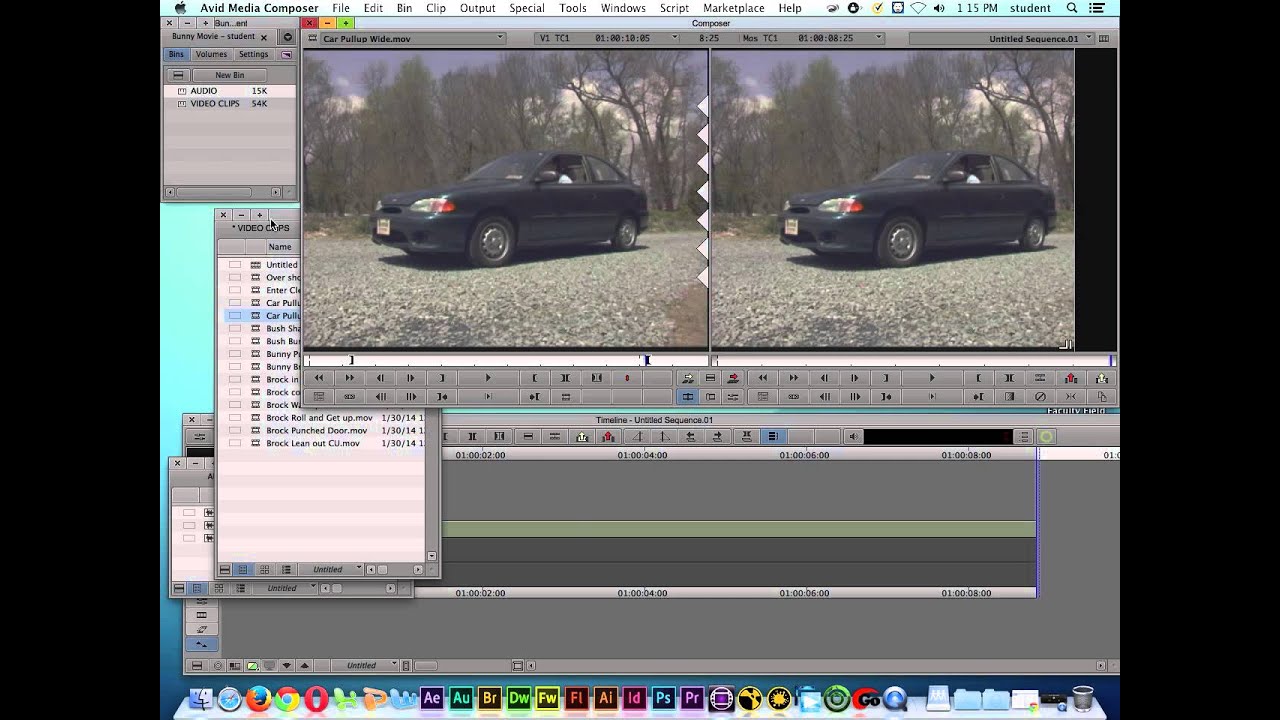Select the Brock Roll and Get up.mov clip

[x=319, y=418]
